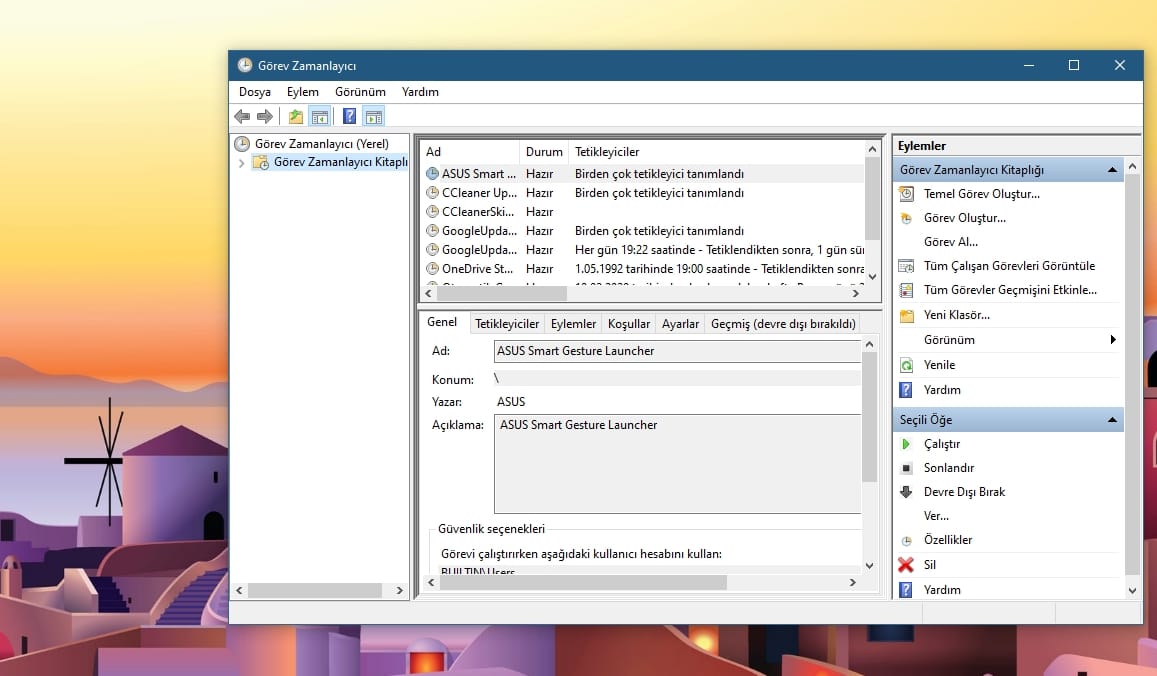Click the Yeni Klasör folder icon
The height and width of the screenshot is (676, 1157).
click(906, 315)
